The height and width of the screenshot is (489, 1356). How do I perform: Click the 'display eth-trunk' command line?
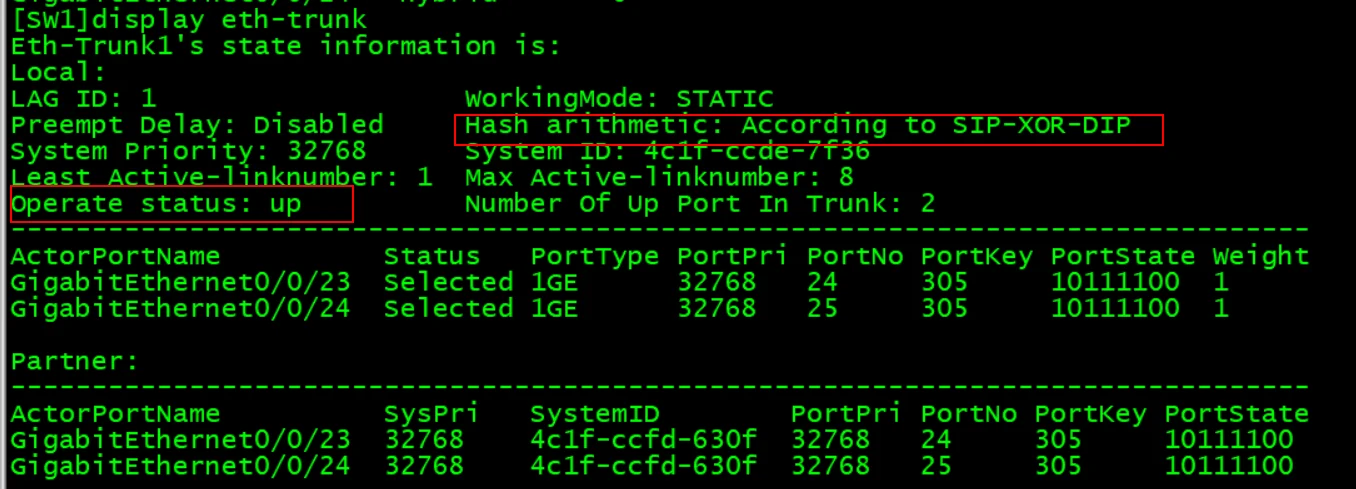[188, 20]
